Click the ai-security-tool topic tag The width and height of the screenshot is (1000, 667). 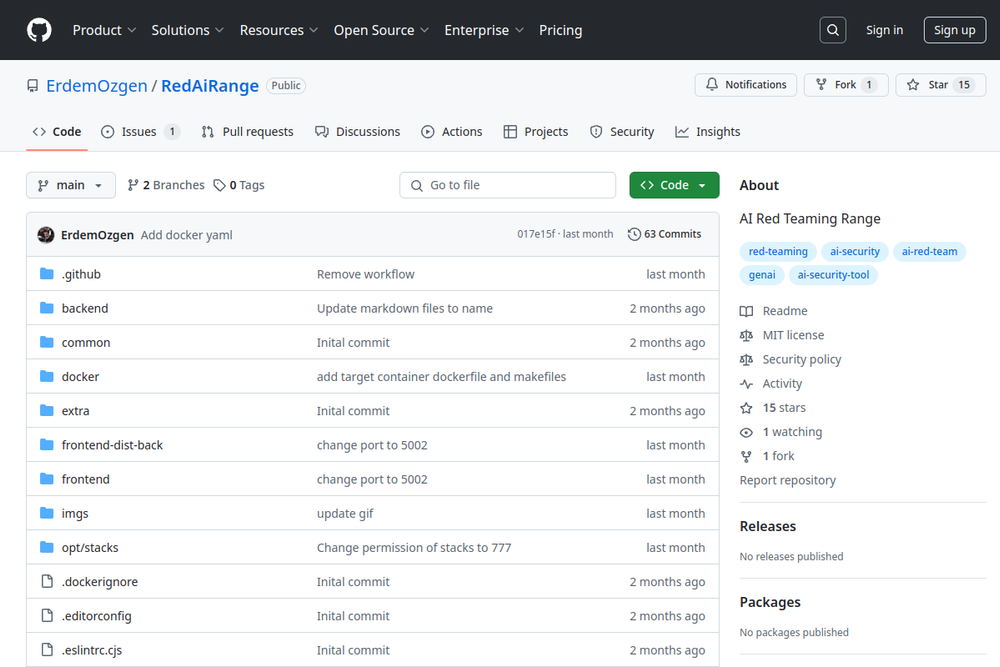(x=833, y=275)
